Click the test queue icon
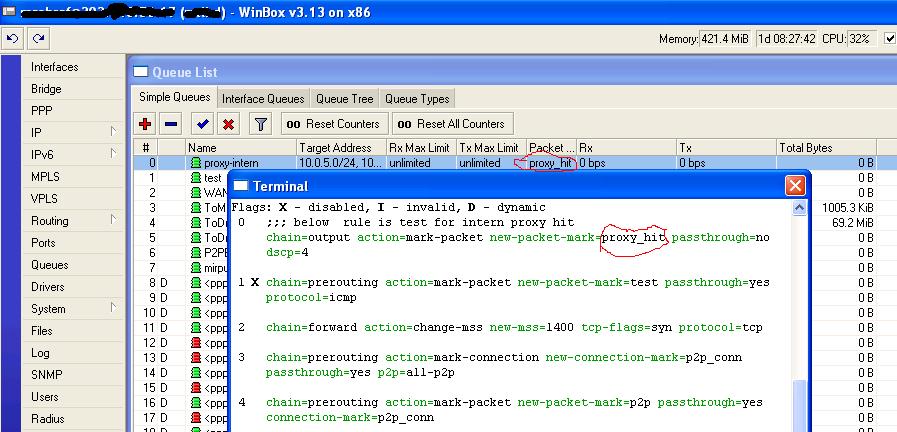Screen dimensions: 897x432 click(x=196, y=178)
